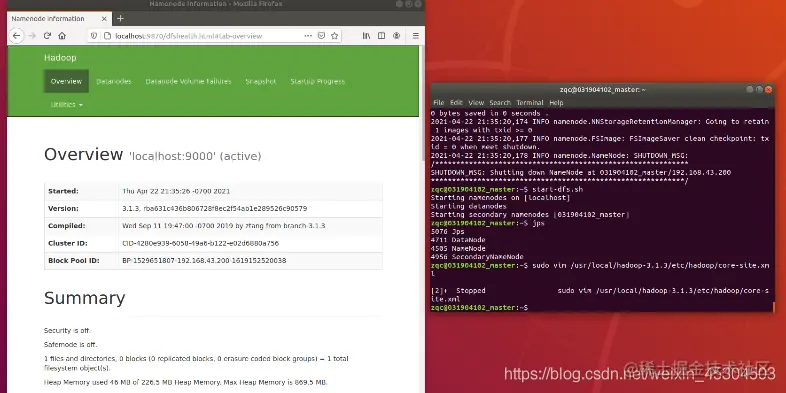Open the Snapshot tab
786x393 pixels.
click(261, 81)
